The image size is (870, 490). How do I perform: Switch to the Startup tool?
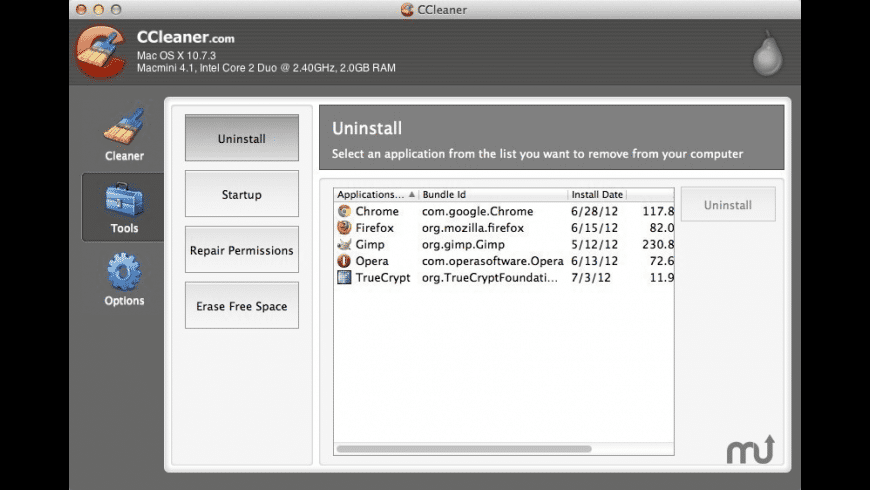(x=241, y=194)
